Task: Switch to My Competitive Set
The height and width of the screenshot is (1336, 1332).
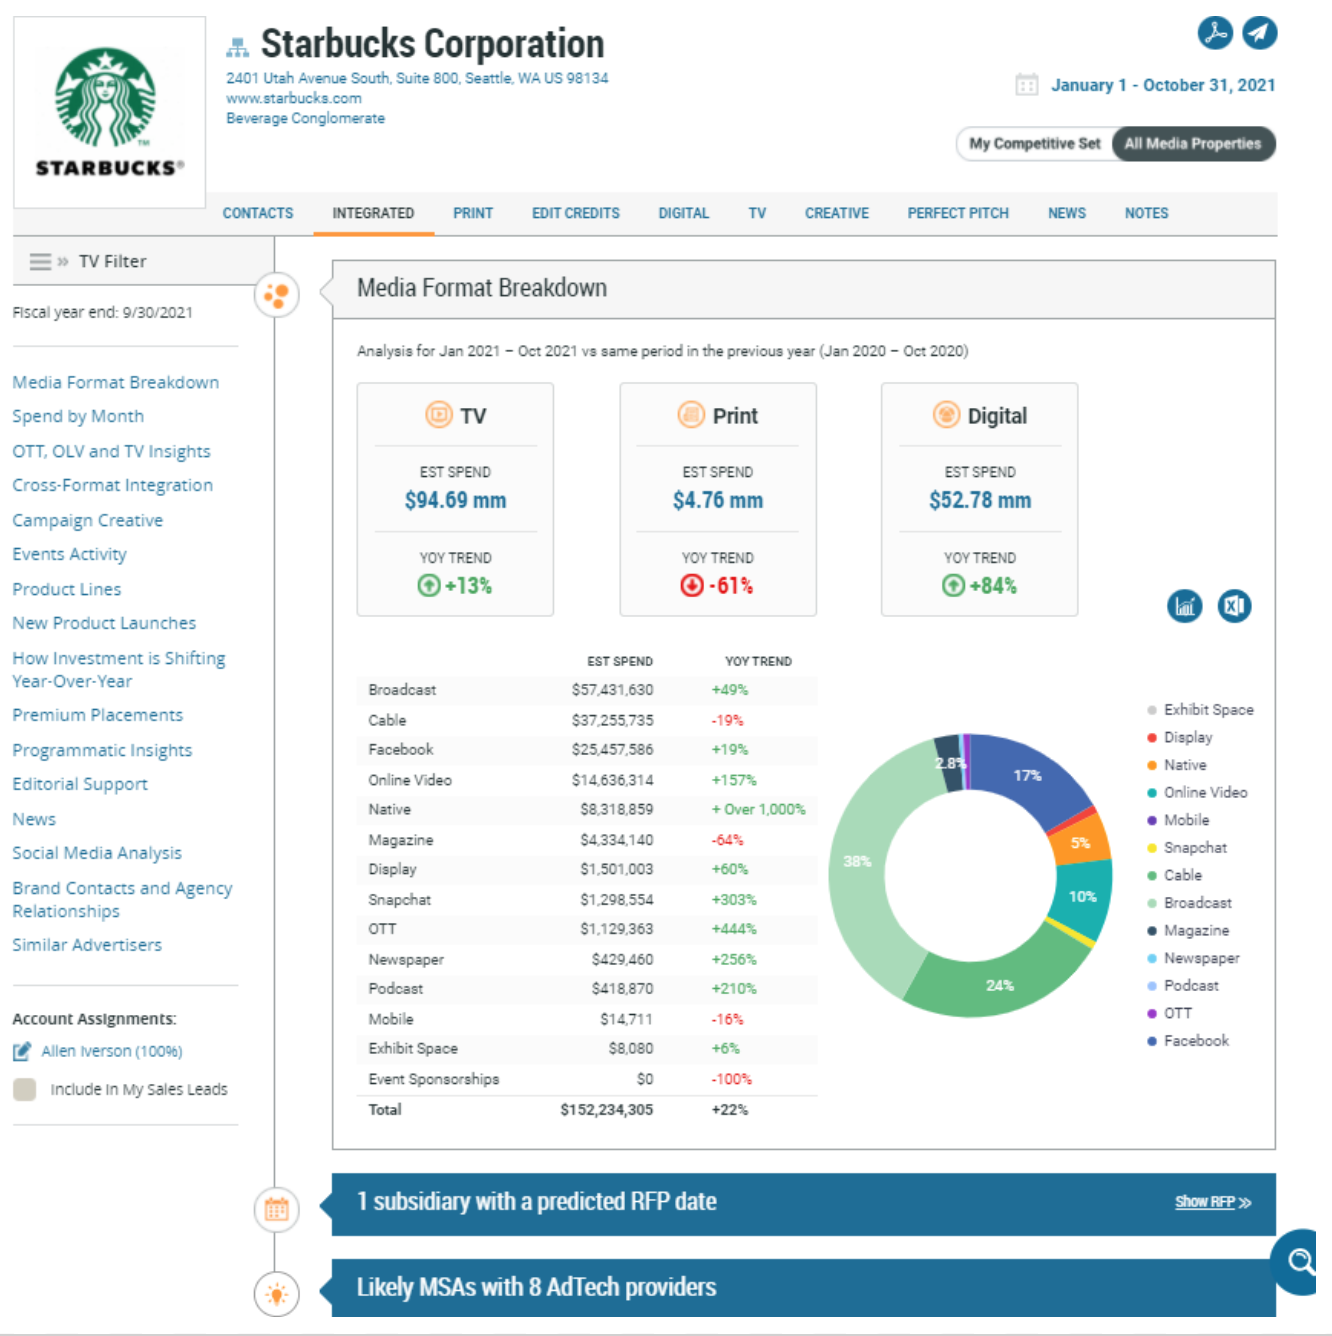Action: (x=1034, y=143)
